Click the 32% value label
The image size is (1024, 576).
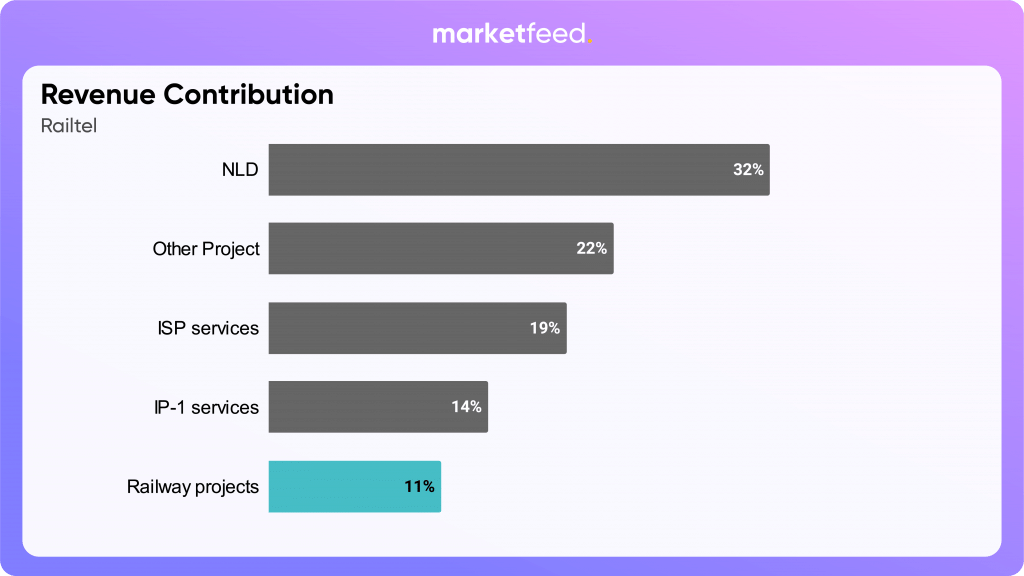tap(748, 170)
